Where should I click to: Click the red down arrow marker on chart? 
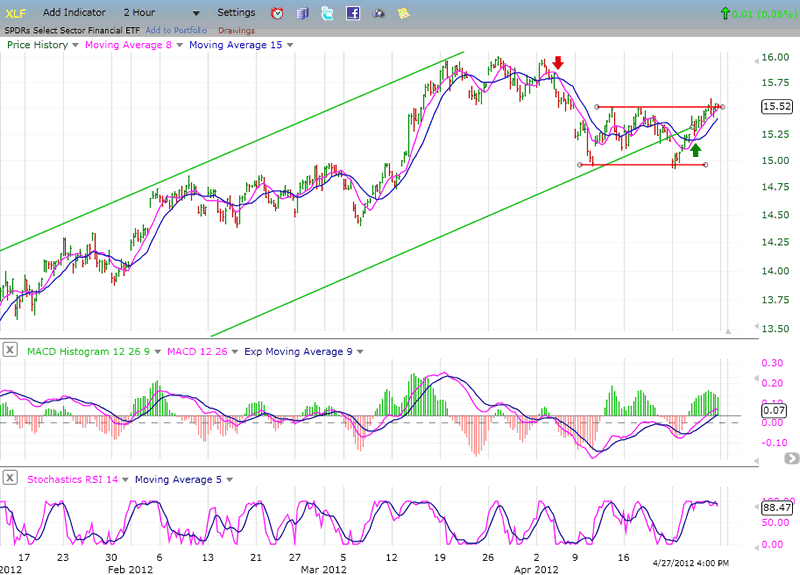[557, 65]
